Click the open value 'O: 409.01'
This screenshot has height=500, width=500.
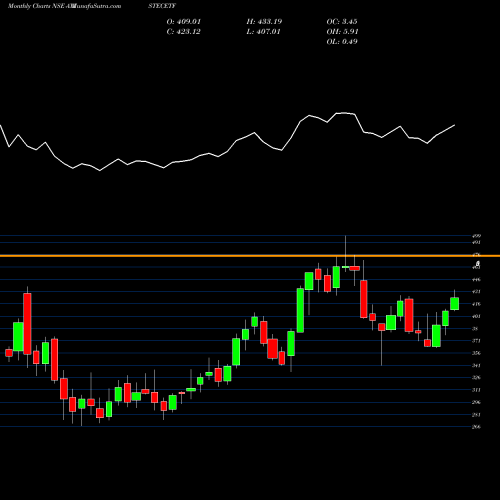[184, 22]
